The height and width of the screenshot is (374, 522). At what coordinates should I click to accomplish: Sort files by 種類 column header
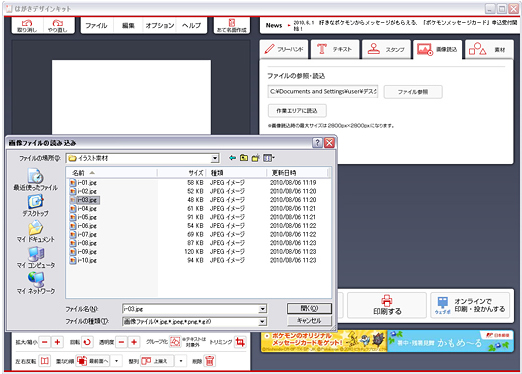(237, 173)
